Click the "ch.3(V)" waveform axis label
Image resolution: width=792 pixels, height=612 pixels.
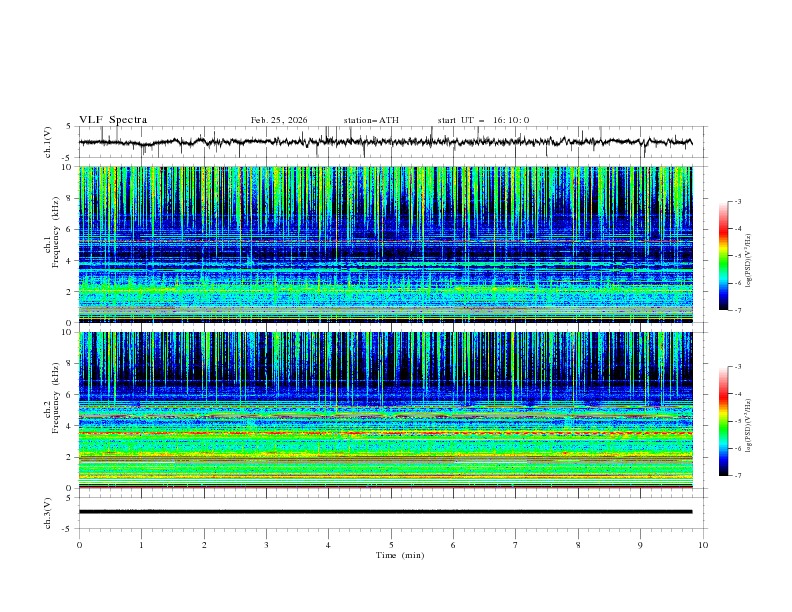[x=47, y=513]
